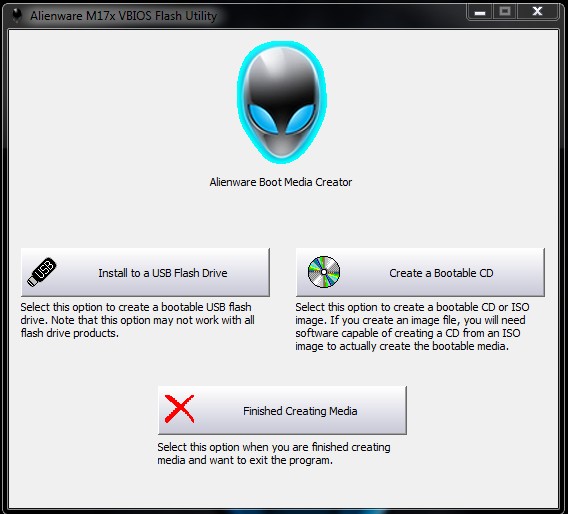Click the bootable USB flash drive description
This screenshot has height=514, width=568.
[x=138, y=320]
